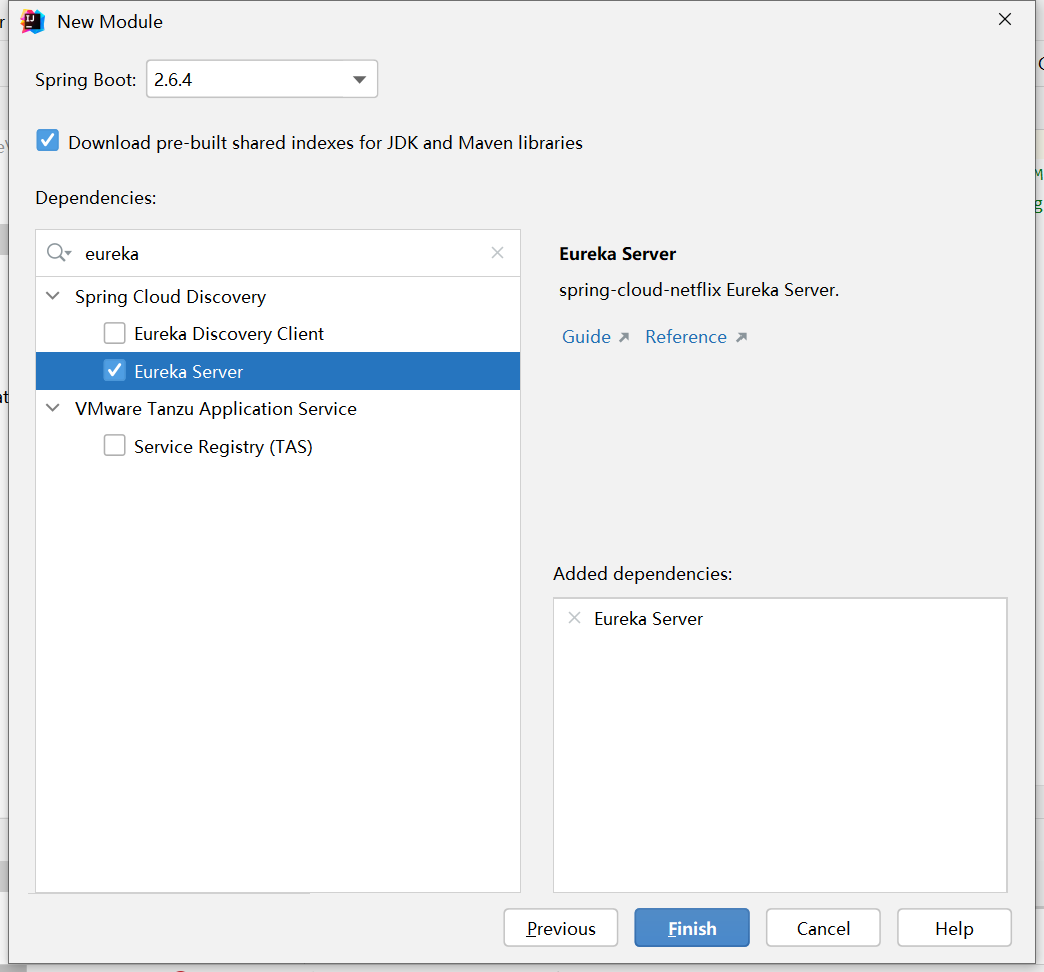
Task: Click spring-cloud-netflix Eureka Server description text
Action: click(699, 290)
